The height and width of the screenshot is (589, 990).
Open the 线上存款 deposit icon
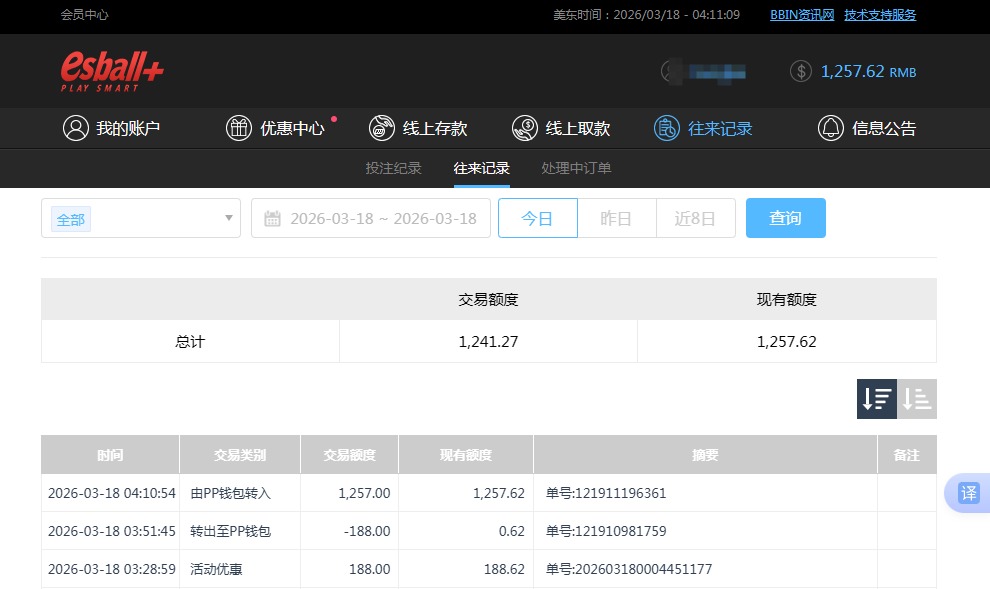381,128
